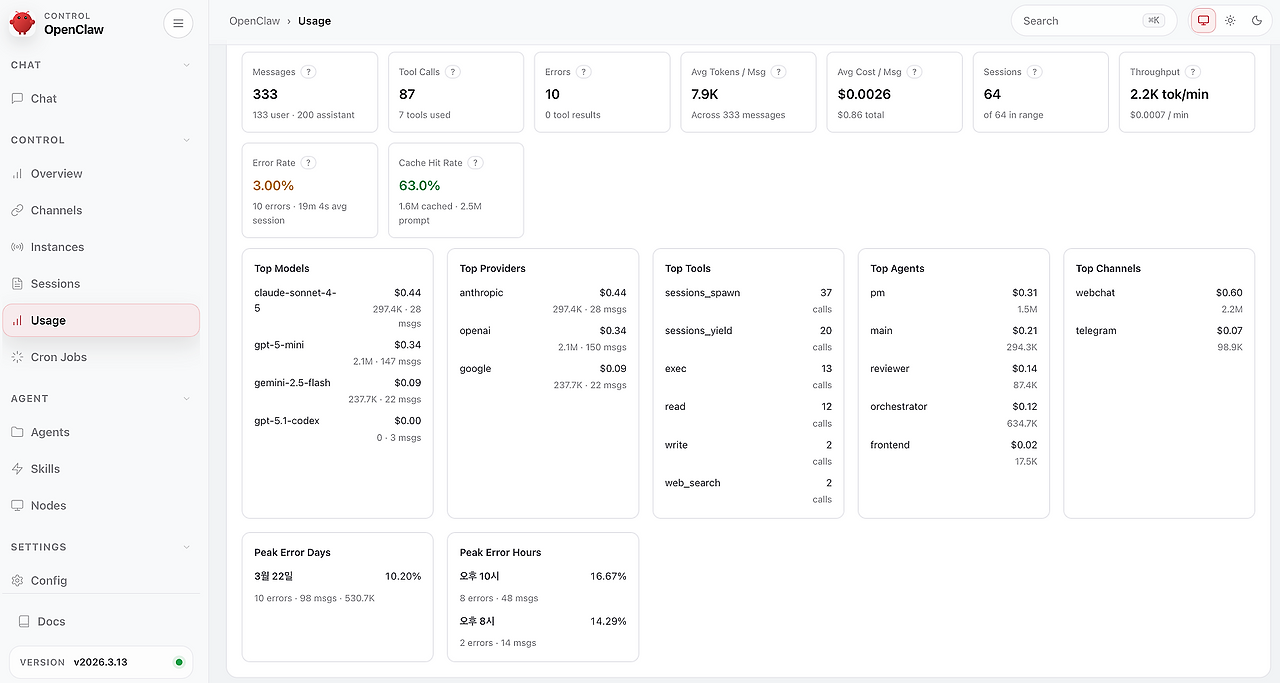Open the Overview page
Screen dimensions: 1280x683
click(101, 174)
